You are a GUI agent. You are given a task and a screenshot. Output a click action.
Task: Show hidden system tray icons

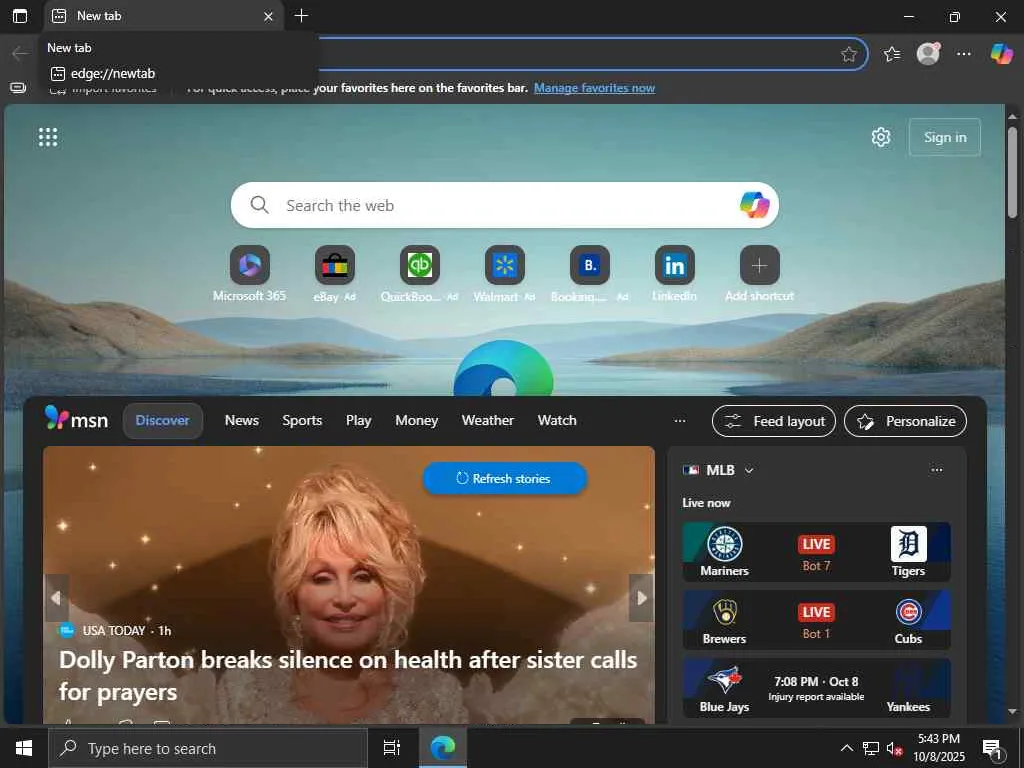tap(846, 748)
